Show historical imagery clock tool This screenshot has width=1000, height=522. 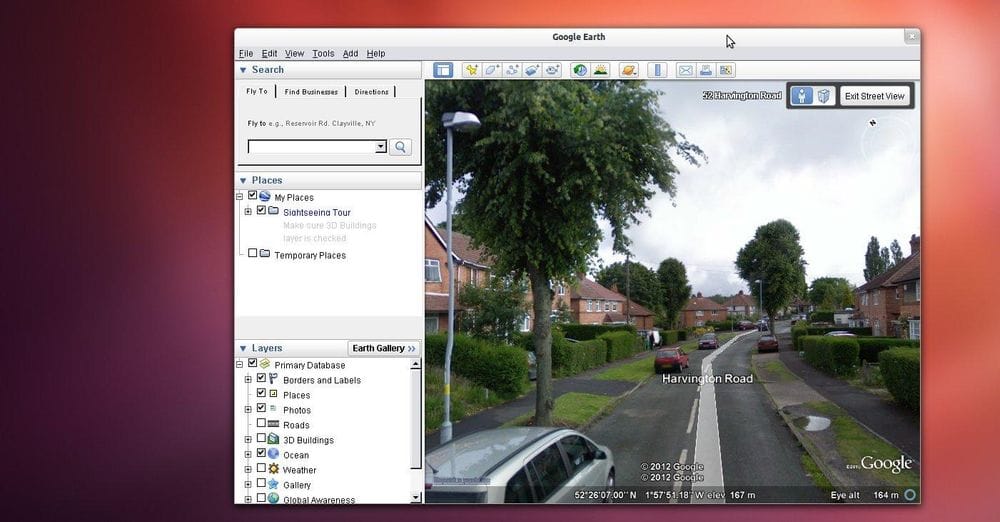[580, 70]
